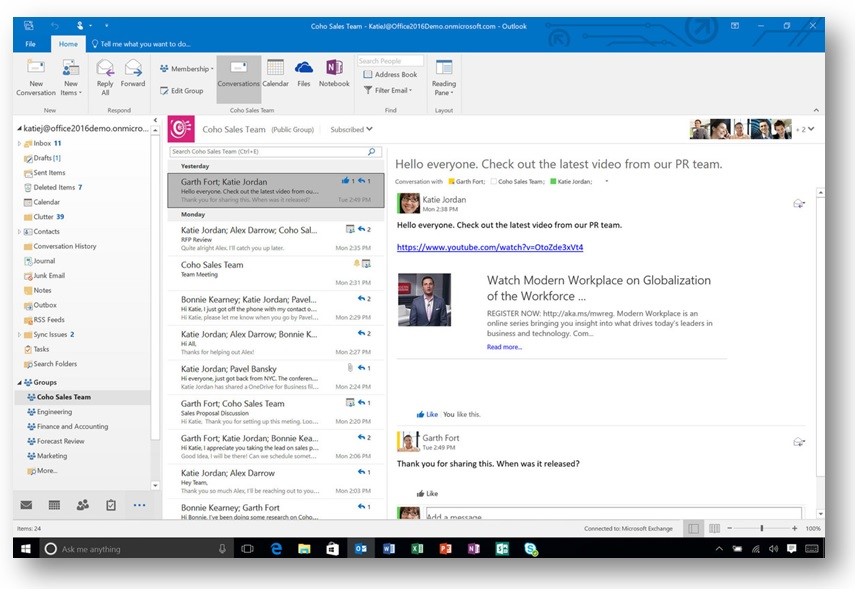The width and height of the screenshot is (864, 598).
Task: Open the File tab
Action: 31,44
